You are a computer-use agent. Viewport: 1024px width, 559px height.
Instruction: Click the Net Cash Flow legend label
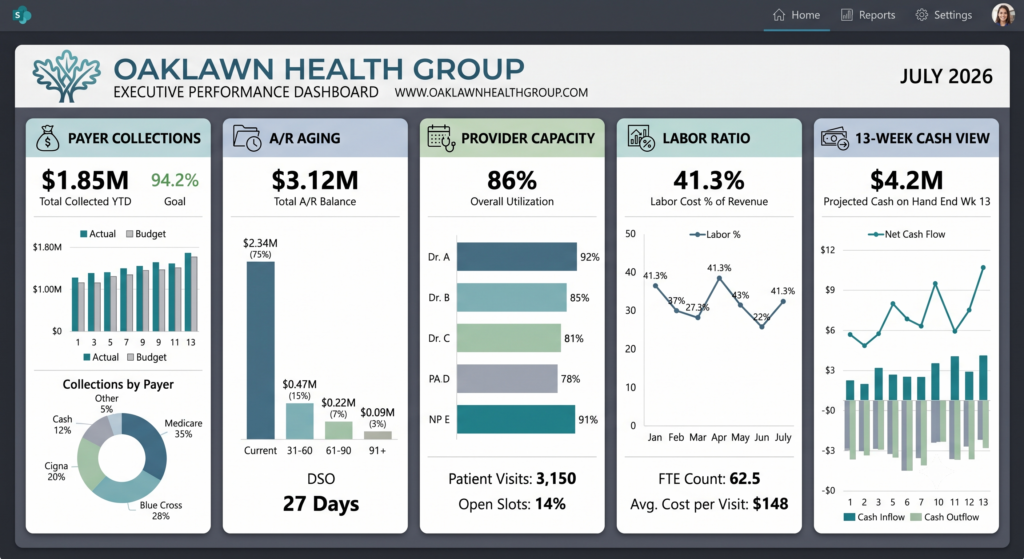pyautogui.click(x=914, y=234)
